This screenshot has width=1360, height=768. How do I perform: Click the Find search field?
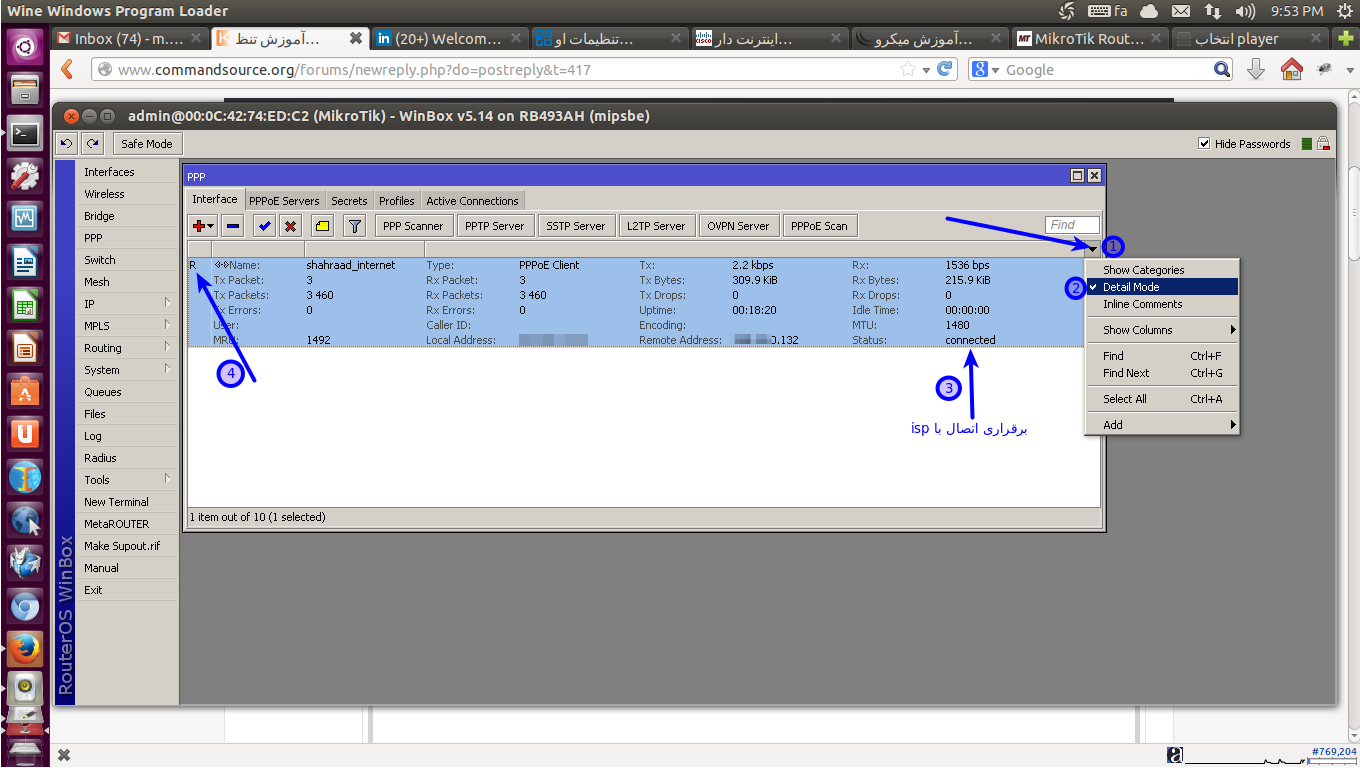point(1072,225)
